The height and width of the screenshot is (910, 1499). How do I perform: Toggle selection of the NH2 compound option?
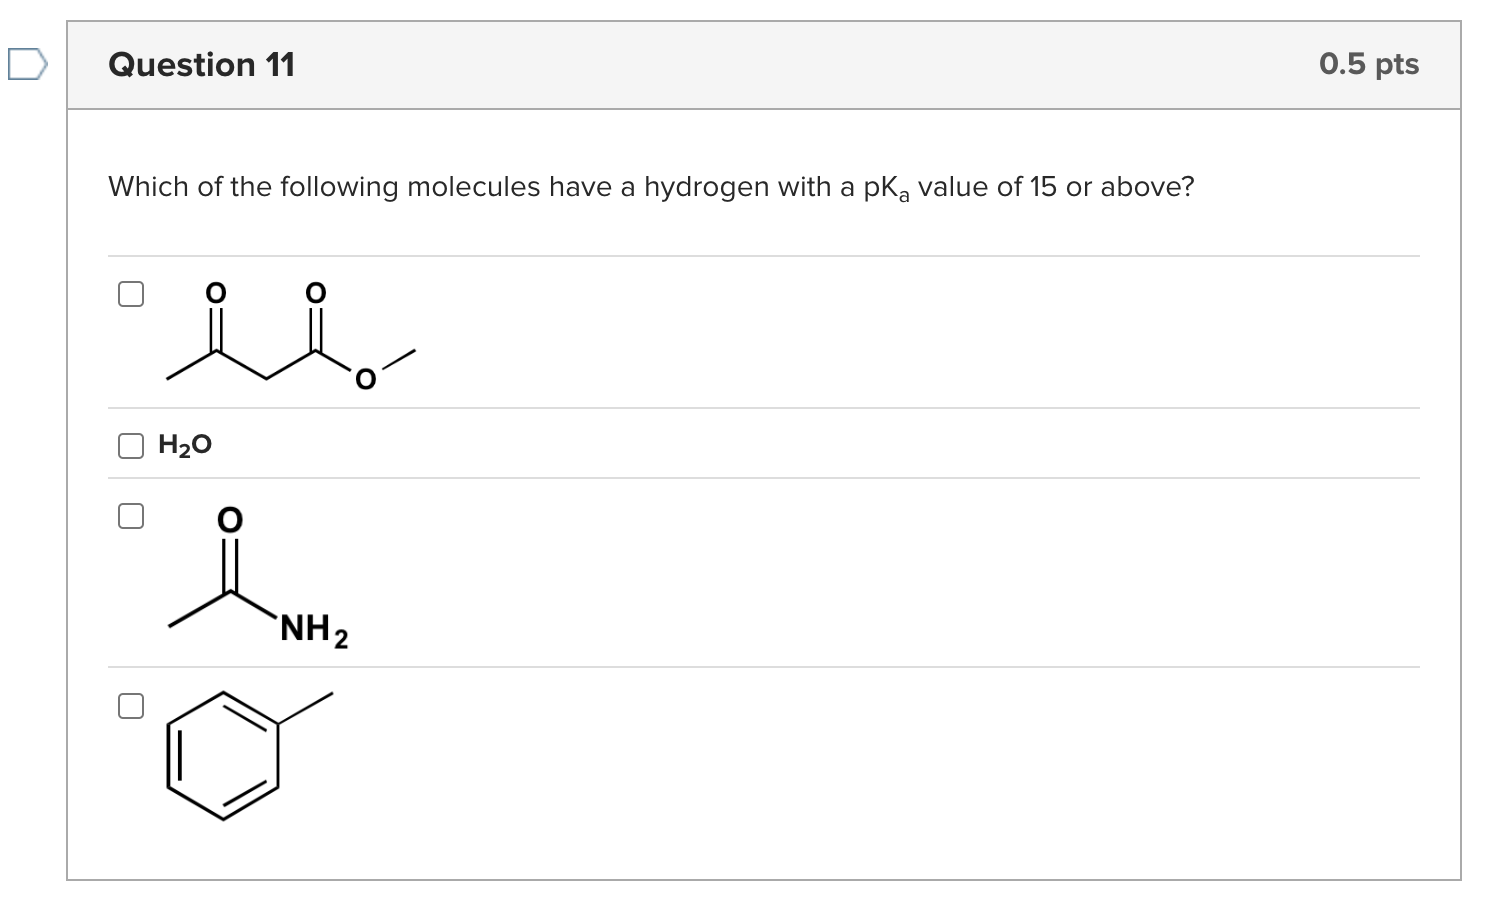pos(131,515)
